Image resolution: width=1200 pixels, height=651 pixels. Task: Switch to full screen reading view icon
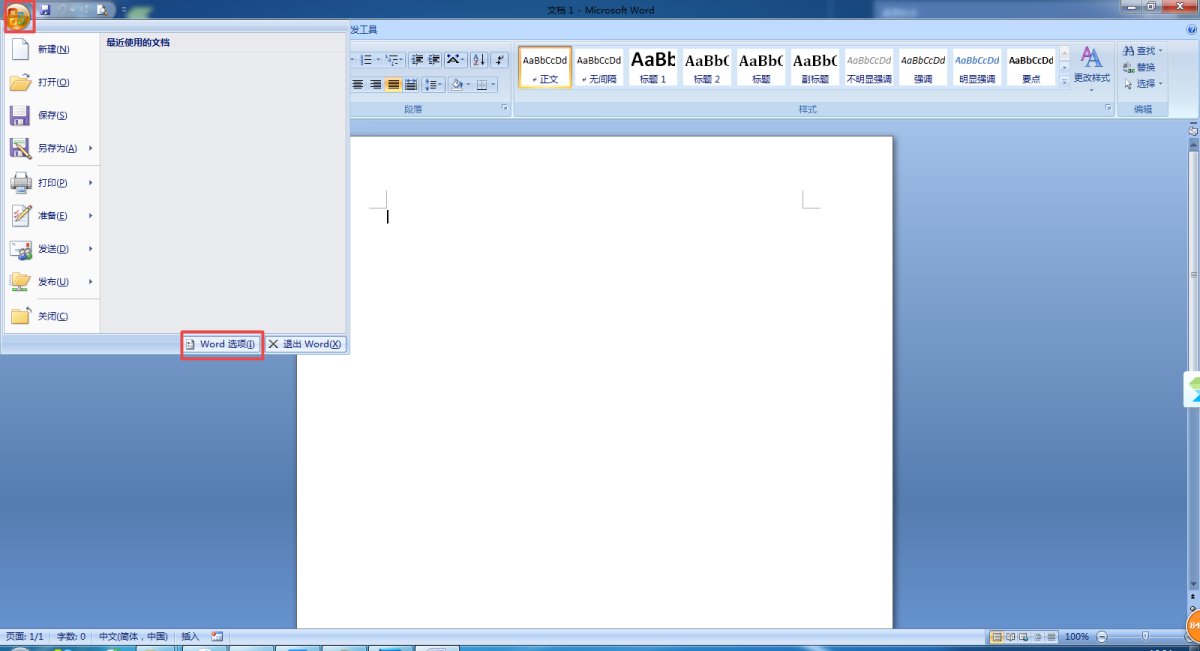(1010, 637)
